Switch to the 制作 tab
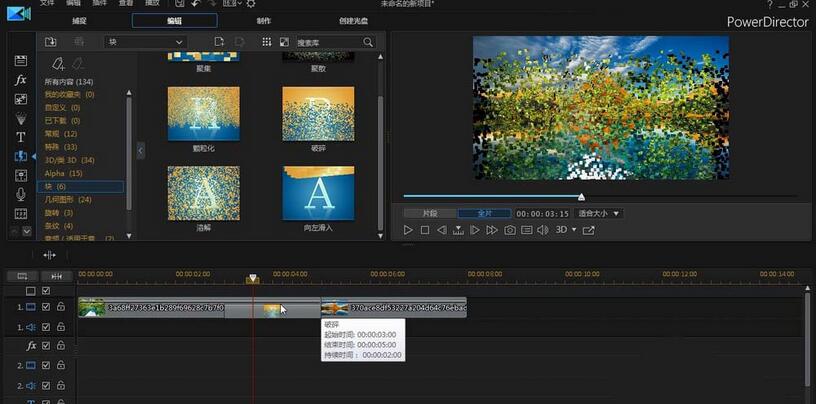The height and width of the screenshot is (404, 817). pyautogui.click(x=263, y=20)
